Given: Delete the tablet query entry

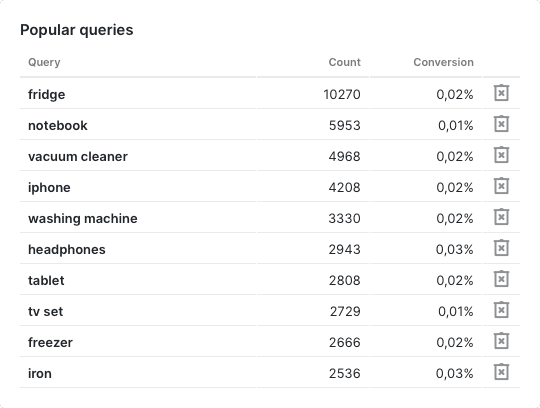Looking at the screenshot, I should 501,279.
